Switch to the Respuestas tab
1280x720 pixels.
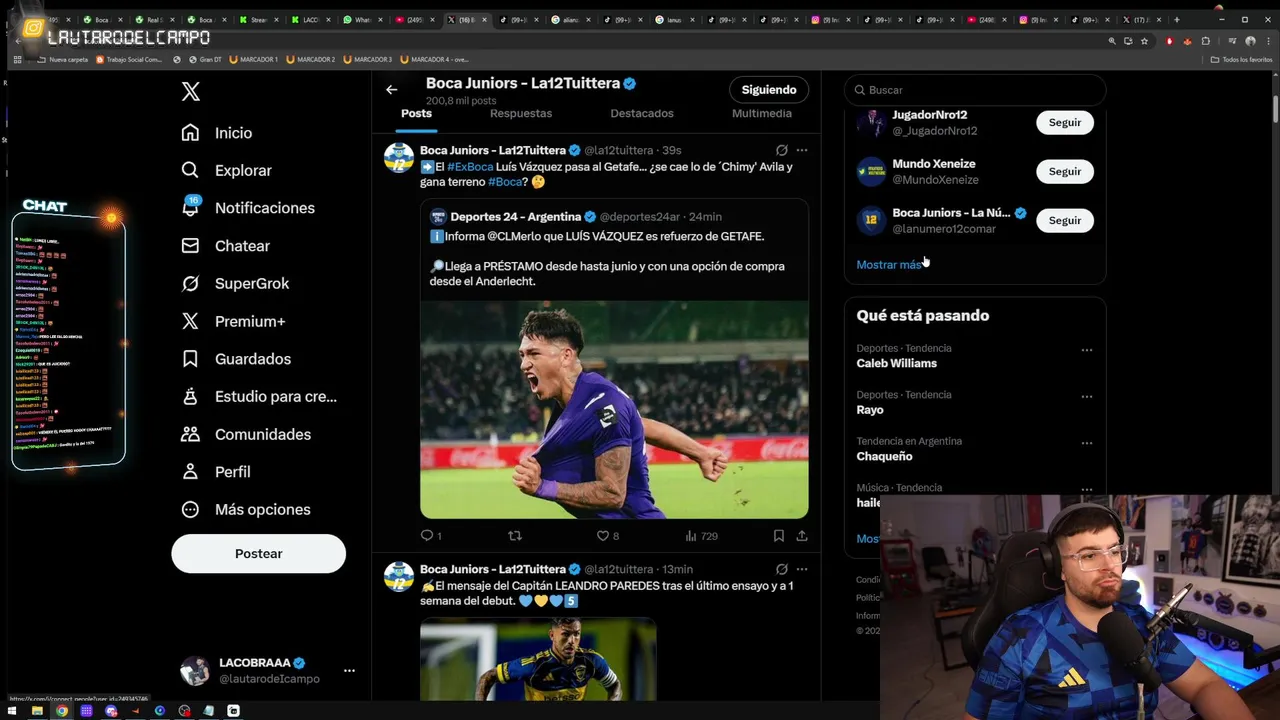click(521, 114)
